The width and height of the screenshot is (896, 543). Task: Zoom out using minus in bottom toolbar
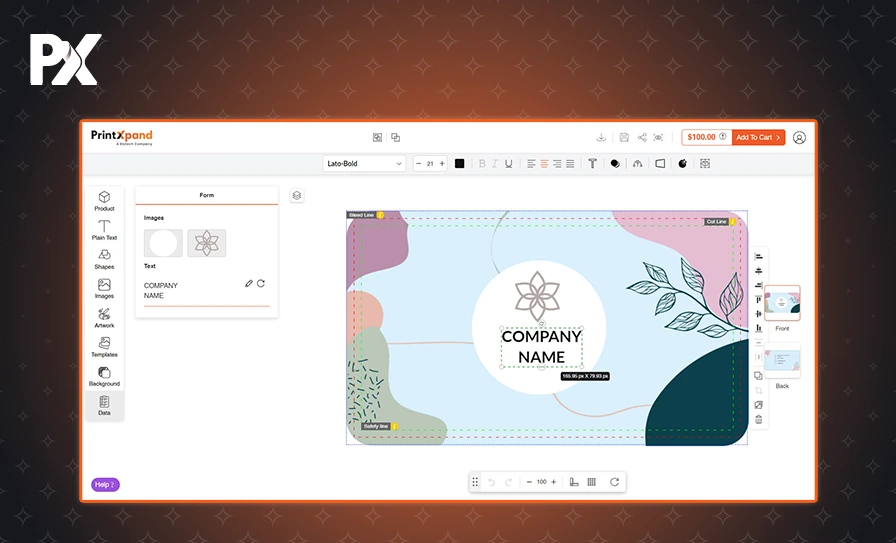[529, 482]
